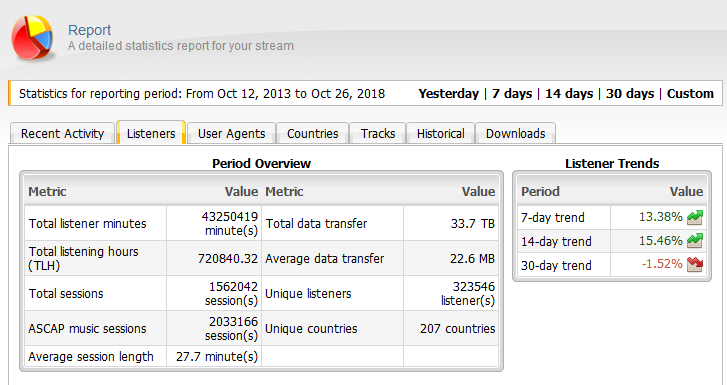Open the Custom reporting period option
Viewport: 727px width, 385px height.
click(x=690, y=94)
